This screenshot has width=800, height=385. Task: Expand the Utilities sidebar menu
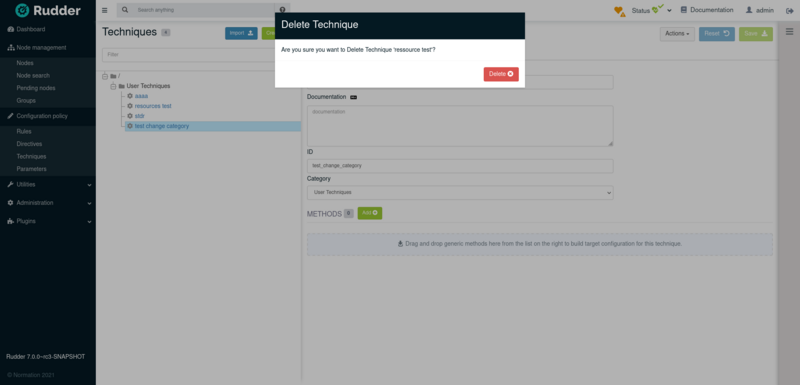pos(48,185)
